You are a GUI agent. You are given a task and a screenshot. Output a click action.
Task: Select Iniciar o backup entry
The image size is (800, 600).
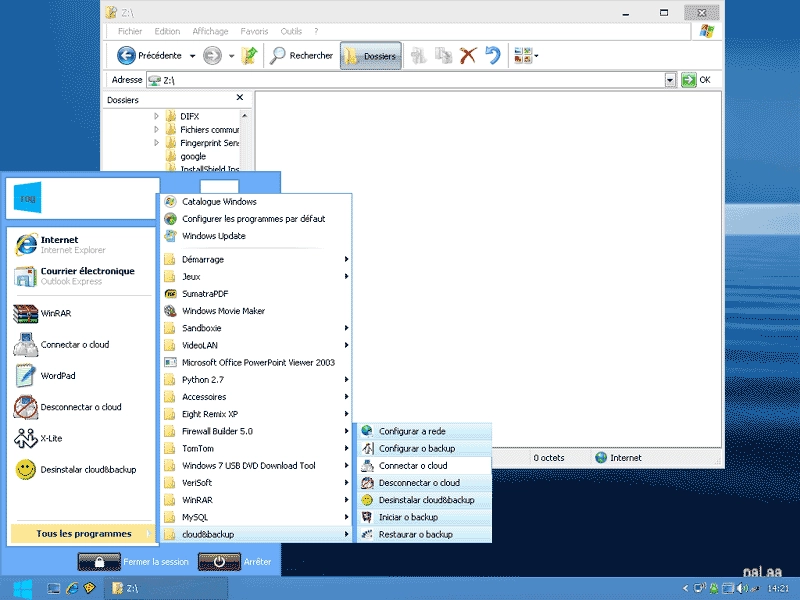[x=424, y=517]
